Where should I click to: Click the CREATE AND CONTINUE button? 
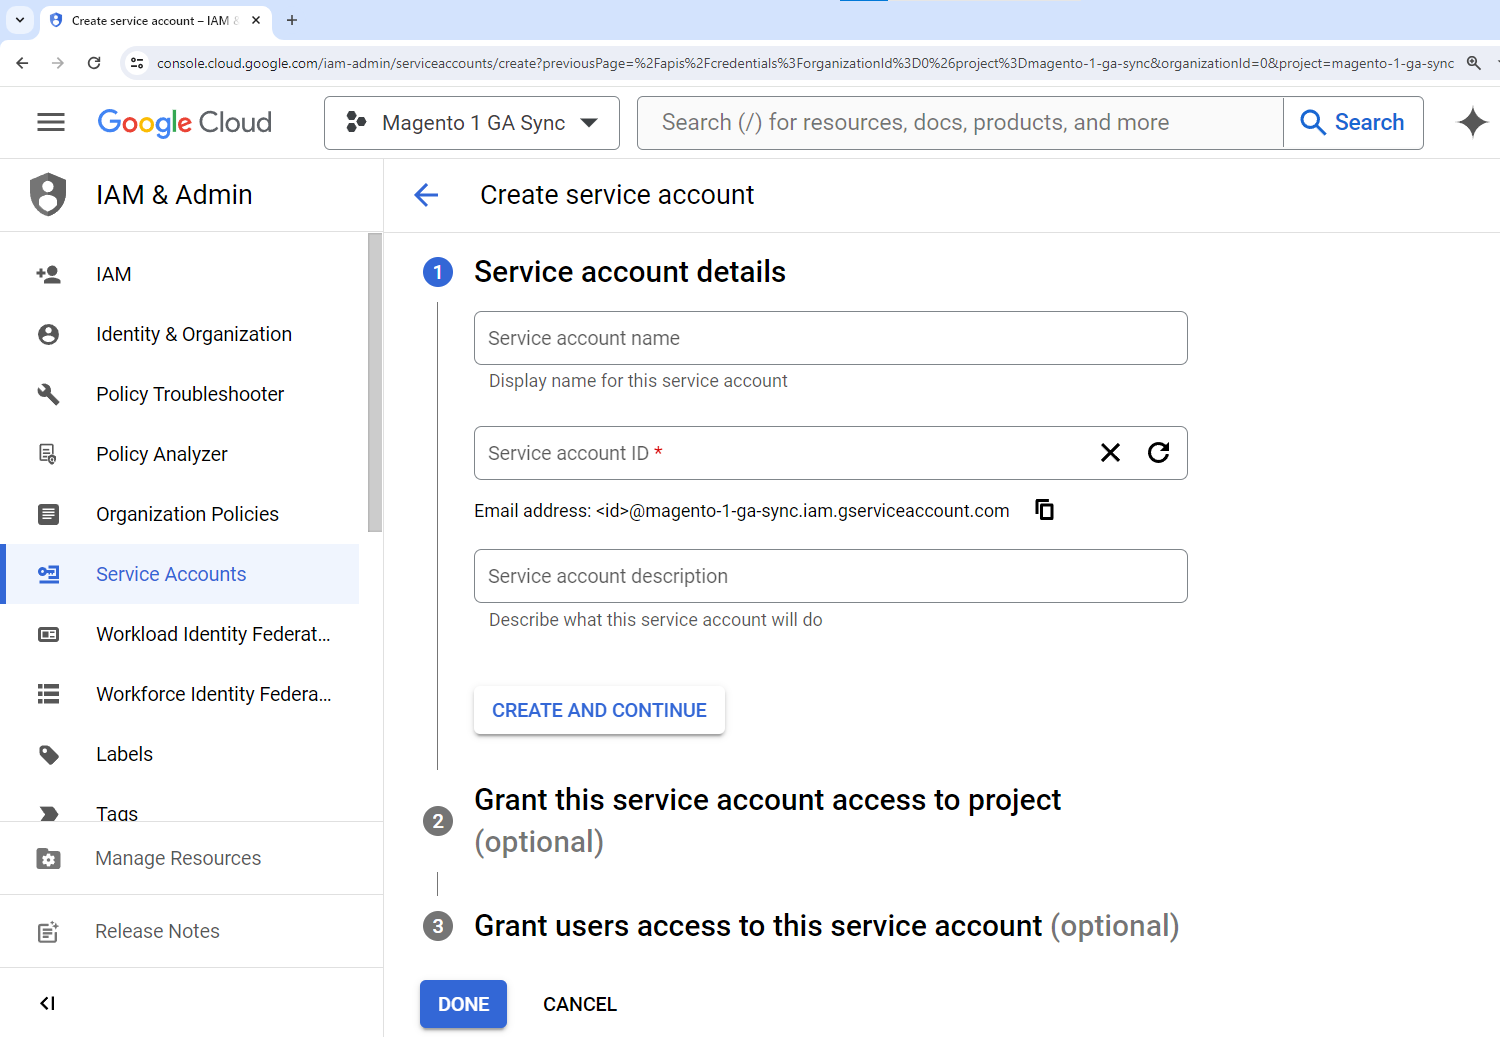599,710
